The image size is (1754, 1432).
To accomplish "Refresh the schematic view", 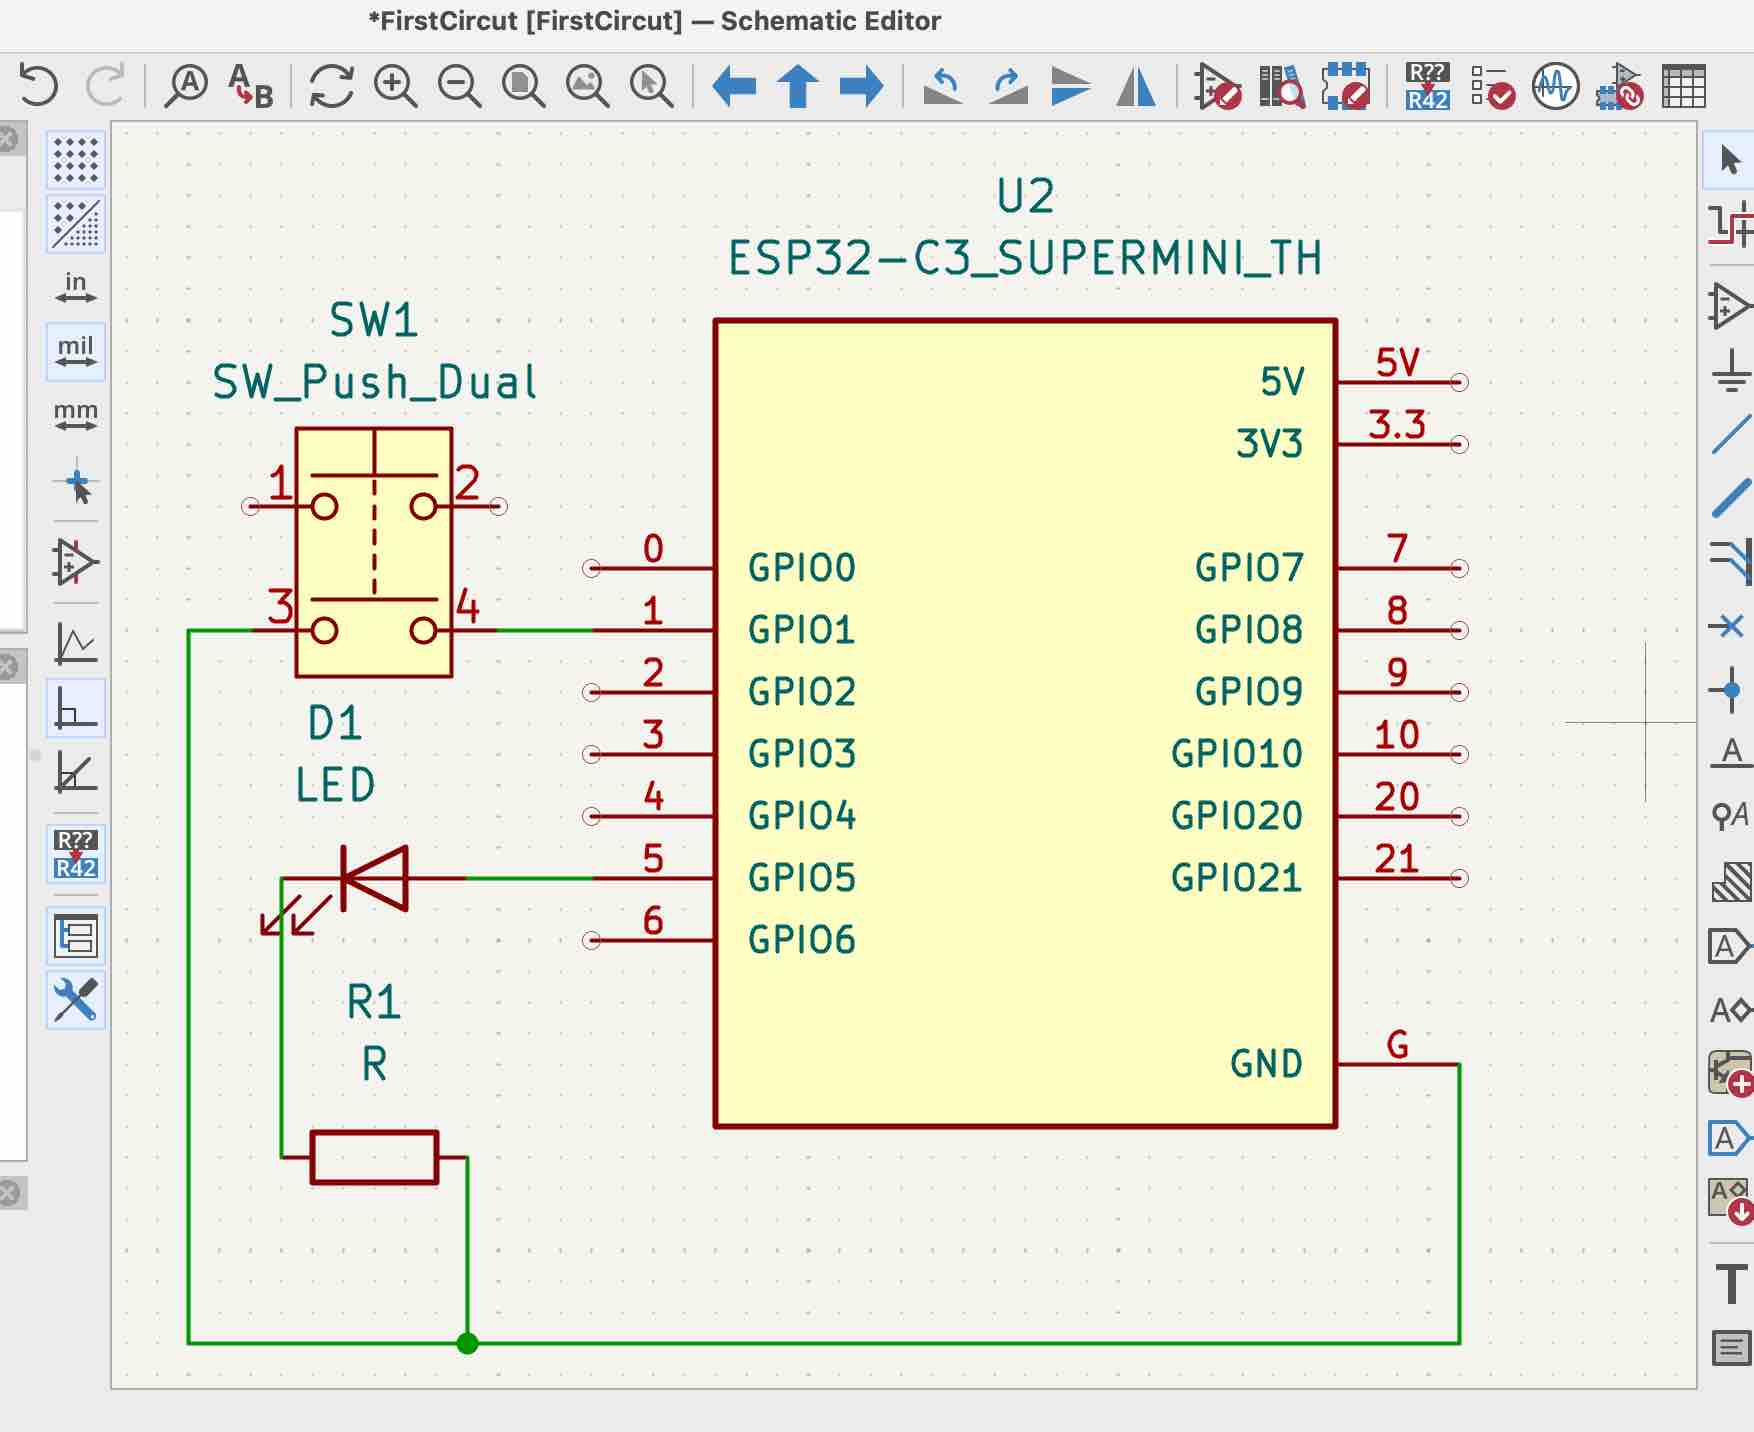I will pyautogui.click(x=331, y=85).
